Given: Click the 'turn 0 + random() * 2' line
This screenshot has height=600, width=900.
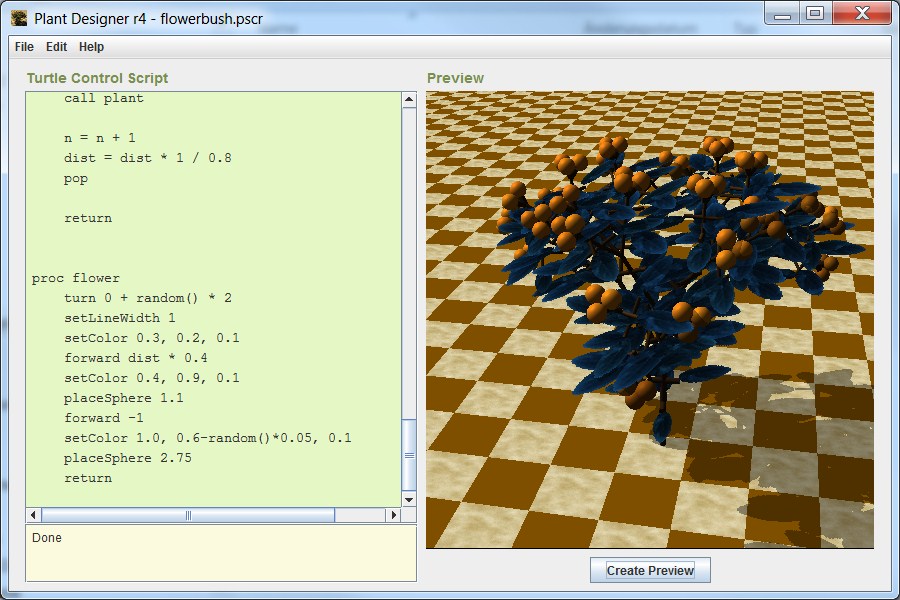Looking at the screenshot, I should point(148,298).
